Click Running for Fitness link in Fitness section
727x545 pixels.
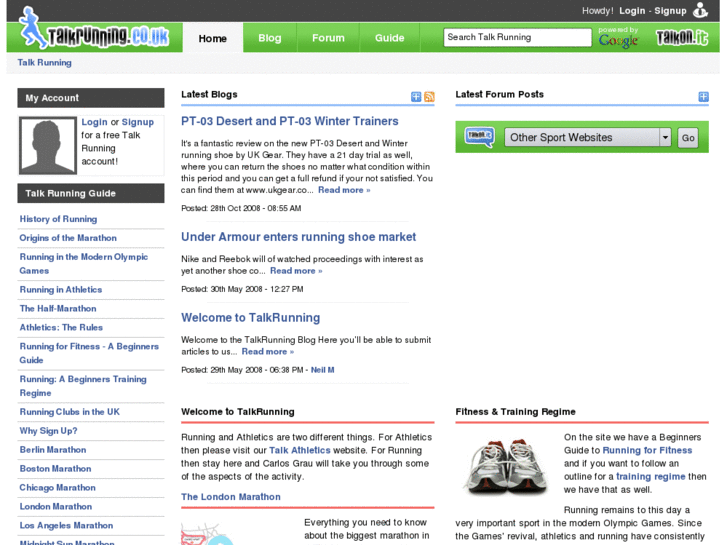(x=647, y=450)
